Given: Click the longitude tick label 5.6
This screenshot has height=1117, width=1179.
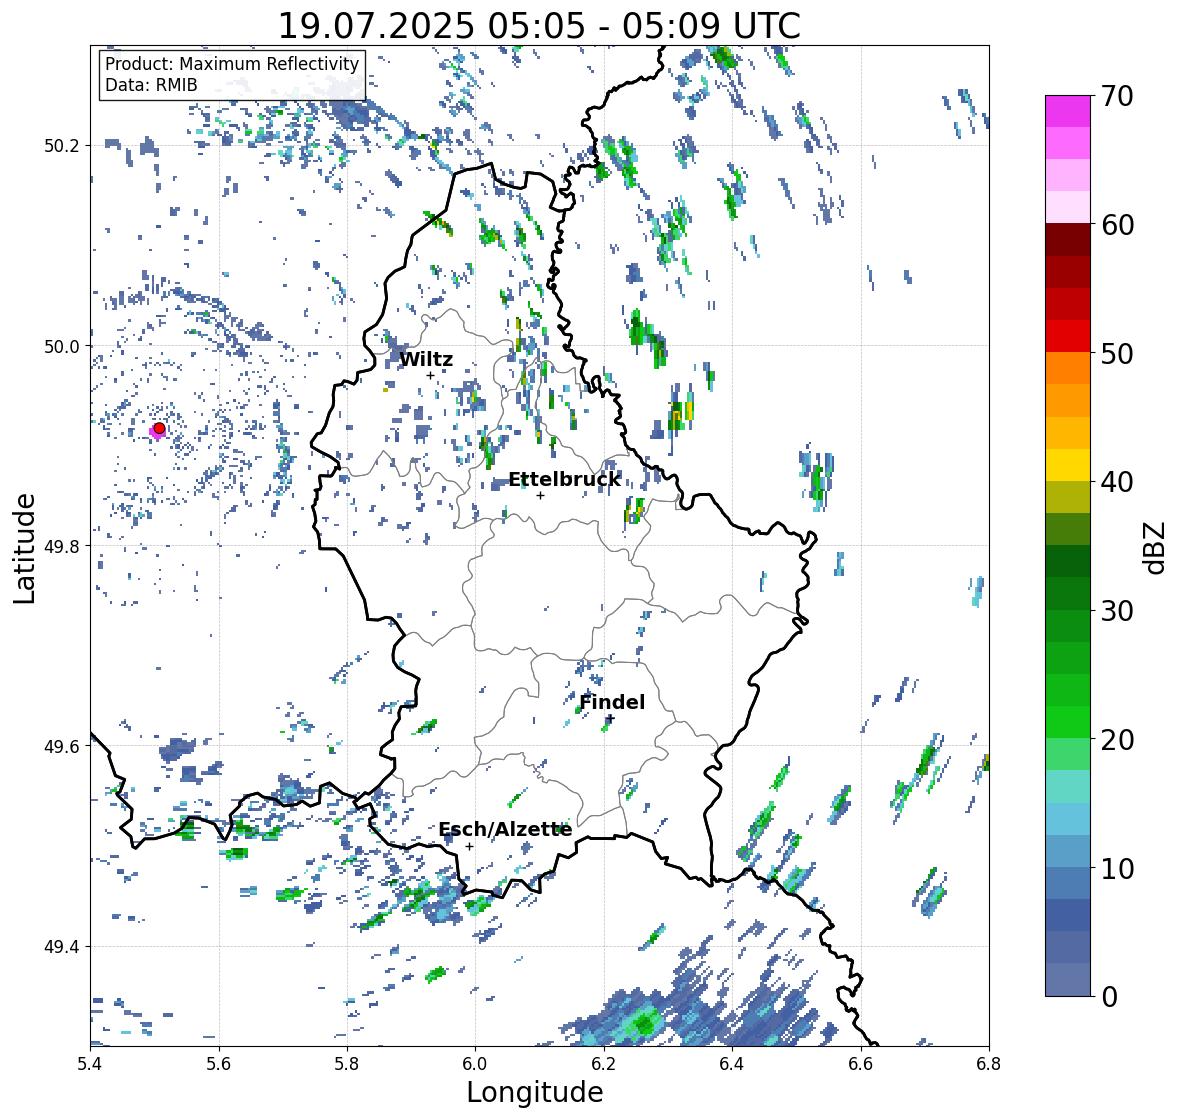Looking at the screenshot, I should (219, 1063).
